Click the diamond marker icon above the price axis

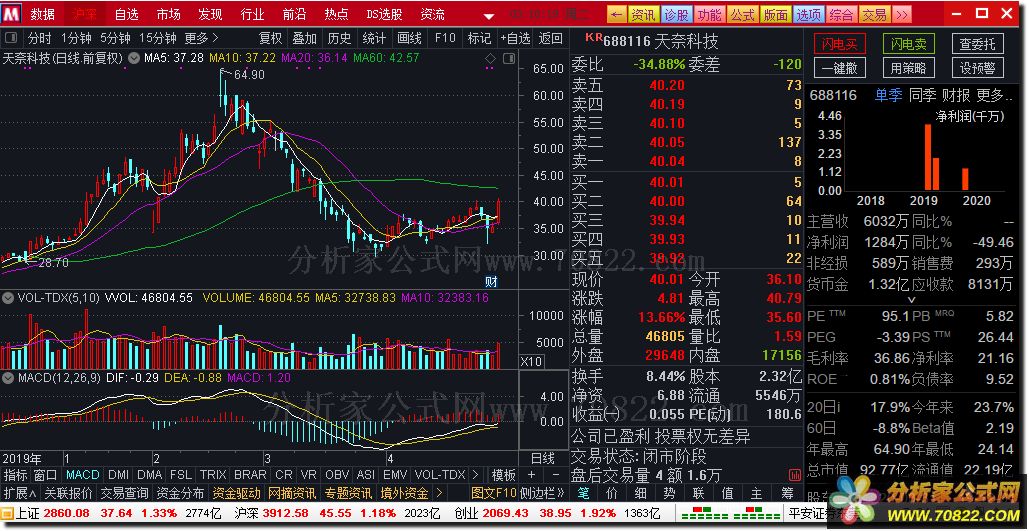[x=490, y=59]
